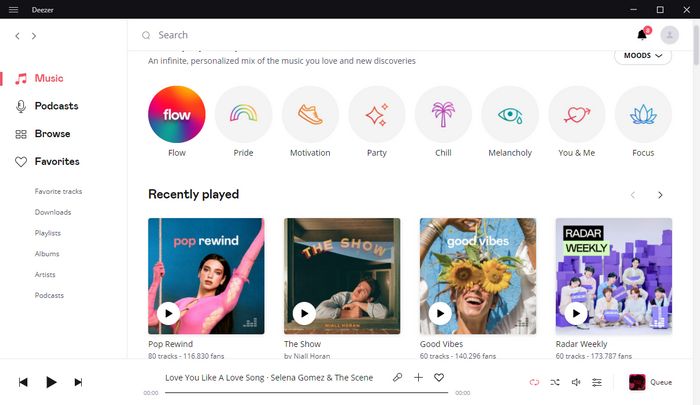Skip to the previous track
This screenshot has width=700, height=405.
[23, 382]
